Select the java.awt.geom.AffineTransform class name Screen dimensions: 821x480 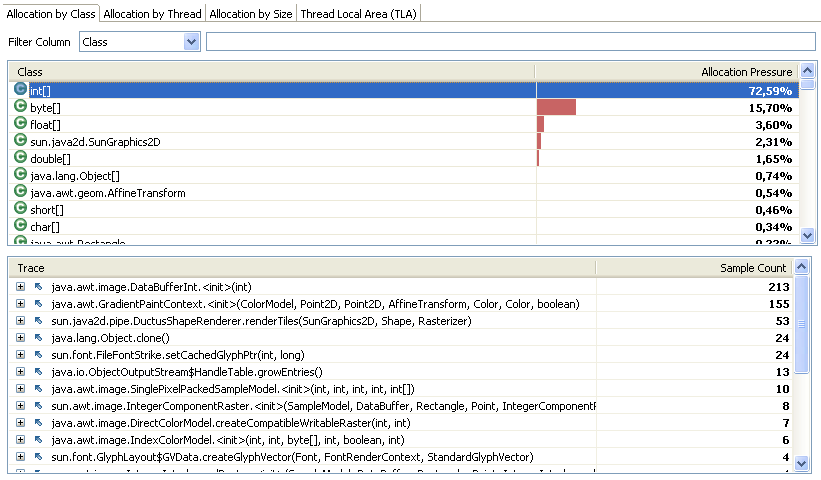pos(108,193)
